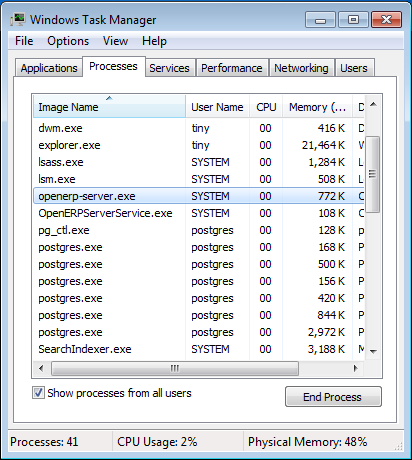Select the dwm.exe process row
Viewport: 412px width, 460px height.
(199, 128)
